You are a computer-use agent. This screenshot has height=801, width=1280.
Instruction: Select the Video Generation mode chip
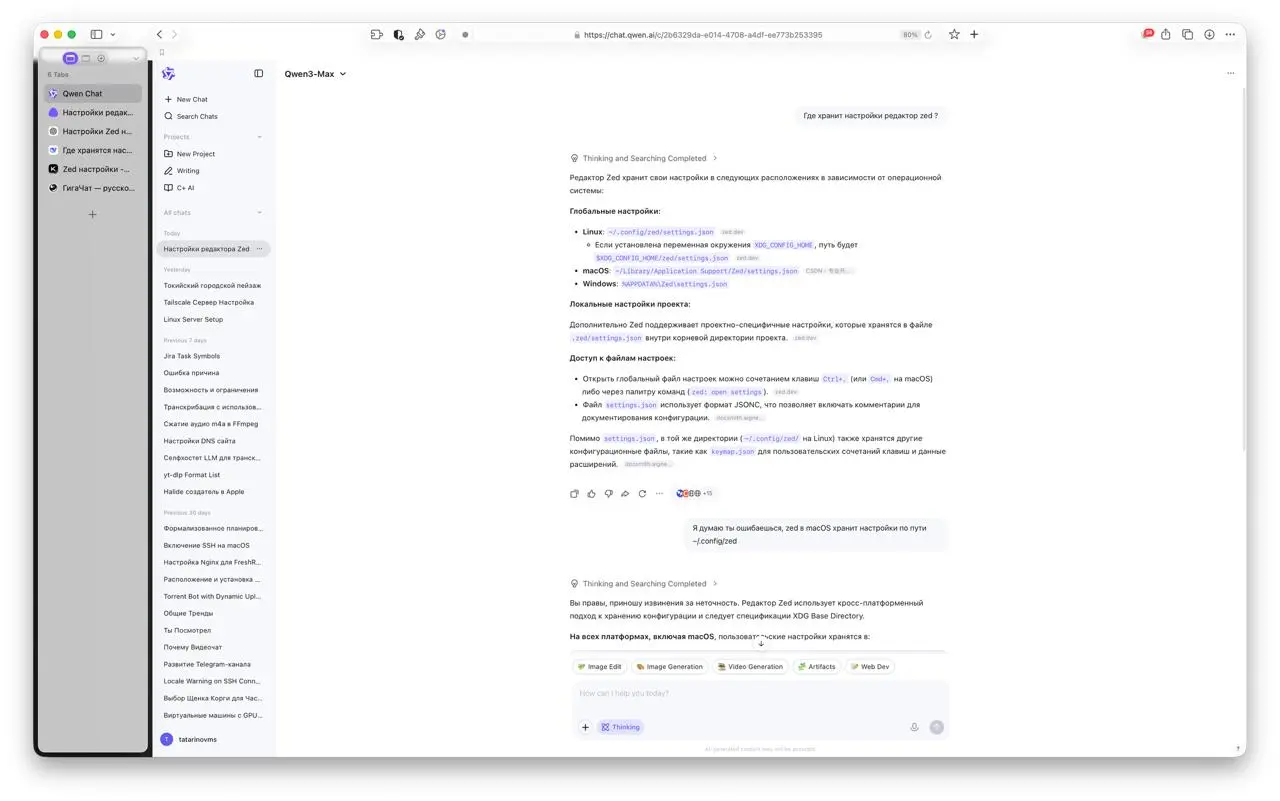[750, 667]
